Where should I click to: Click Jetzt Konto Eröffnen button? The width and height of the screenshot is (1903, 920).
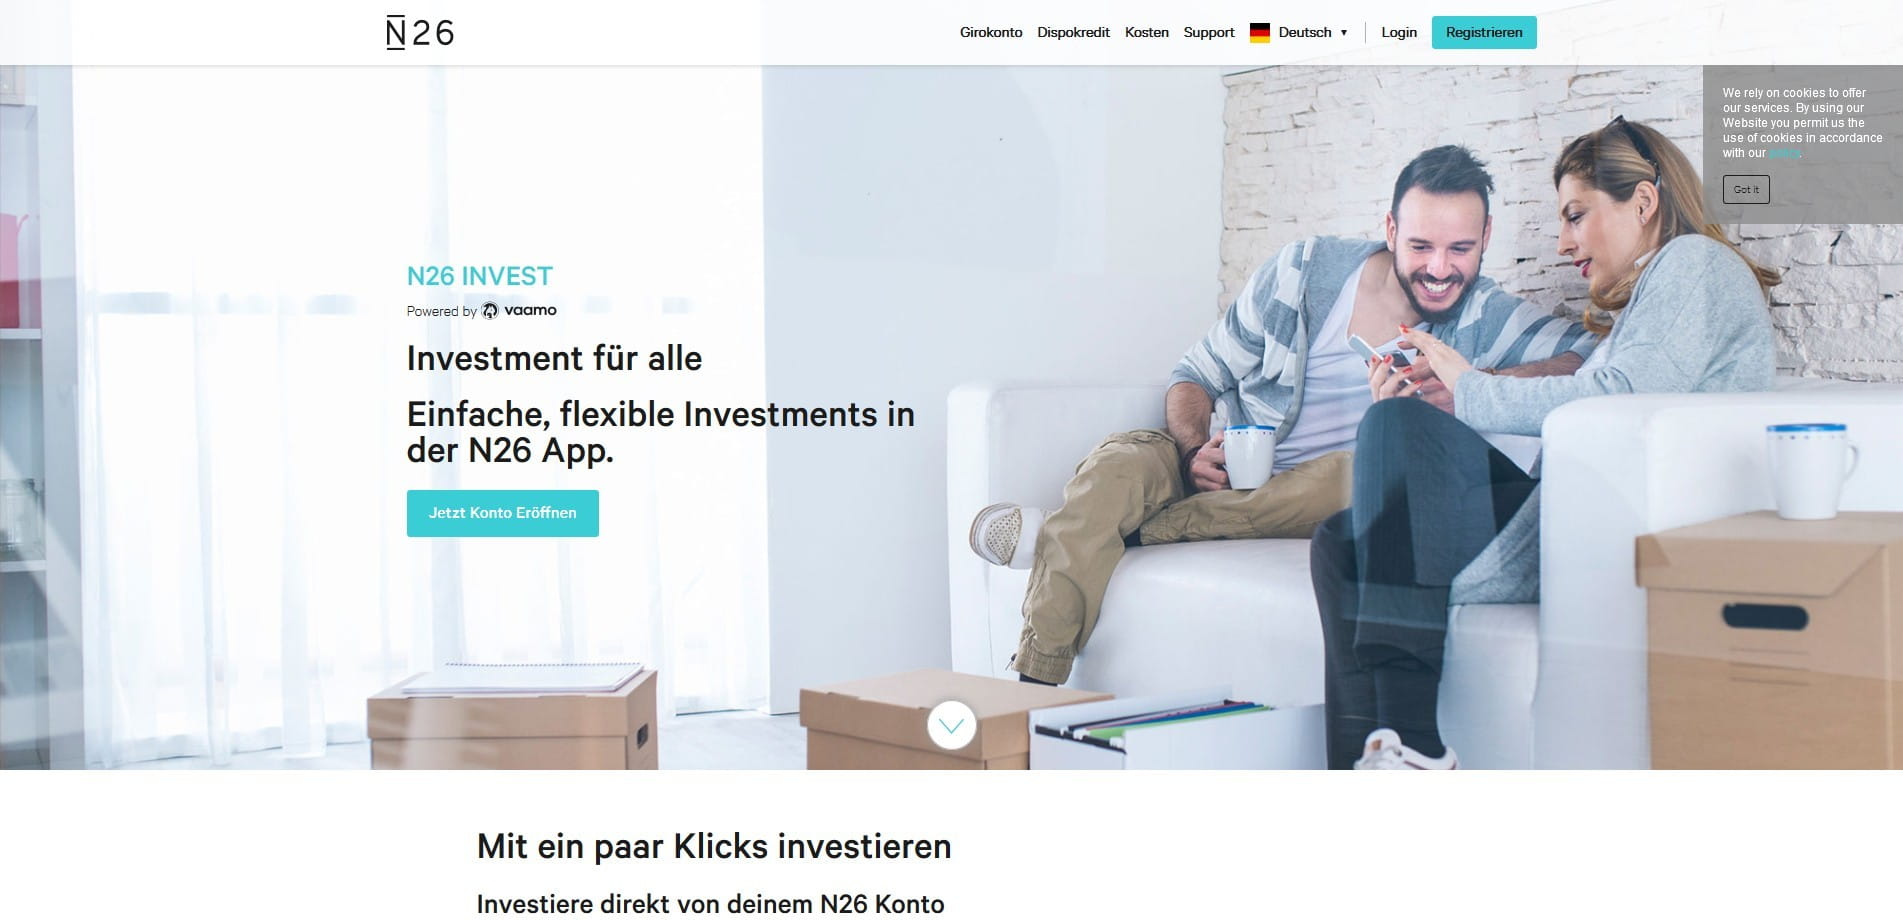tap(503, 513)
